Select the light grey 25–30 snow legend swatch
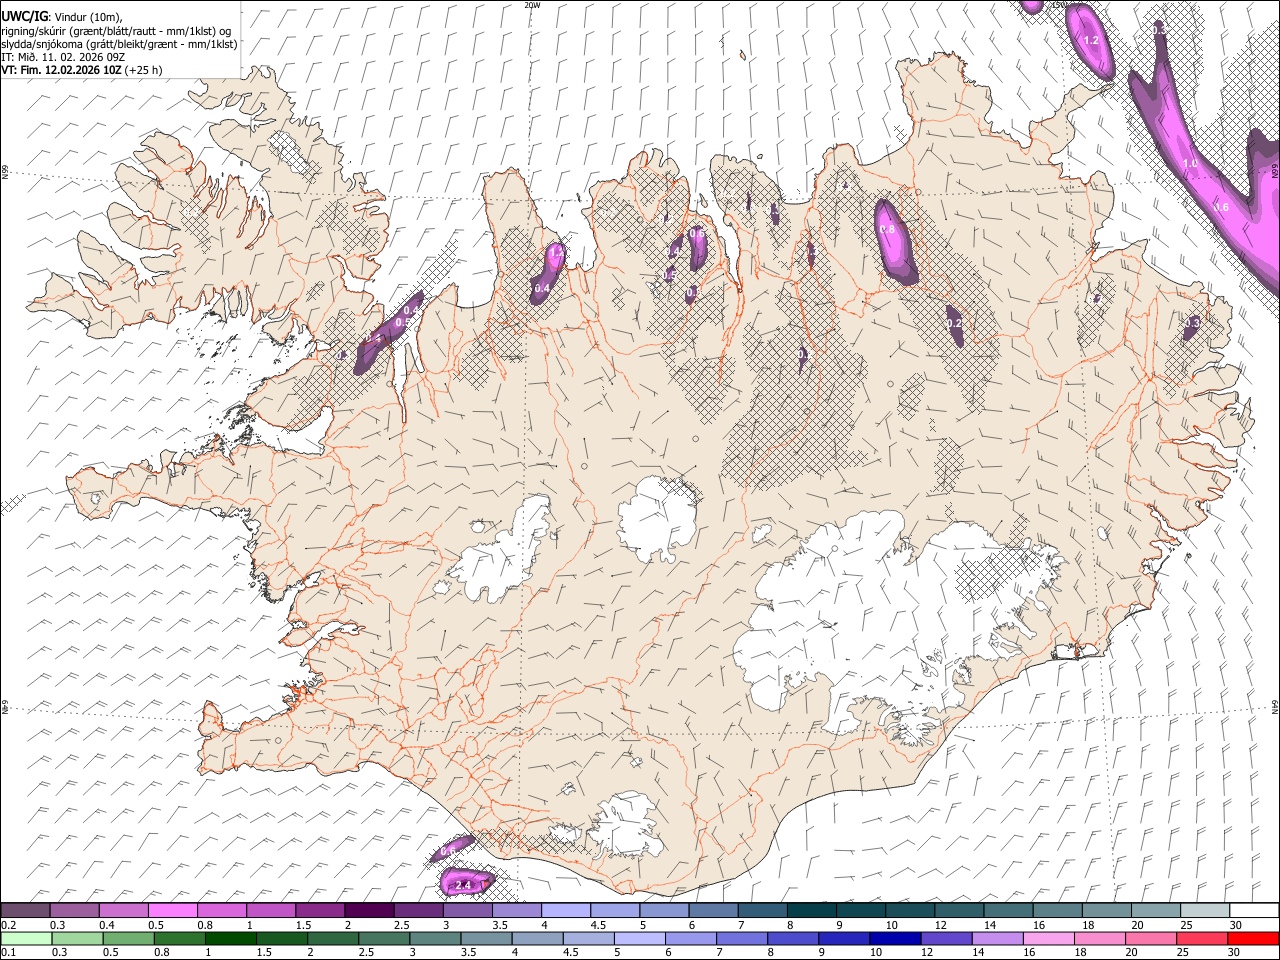The image size is (1280, 960). 1205,910
